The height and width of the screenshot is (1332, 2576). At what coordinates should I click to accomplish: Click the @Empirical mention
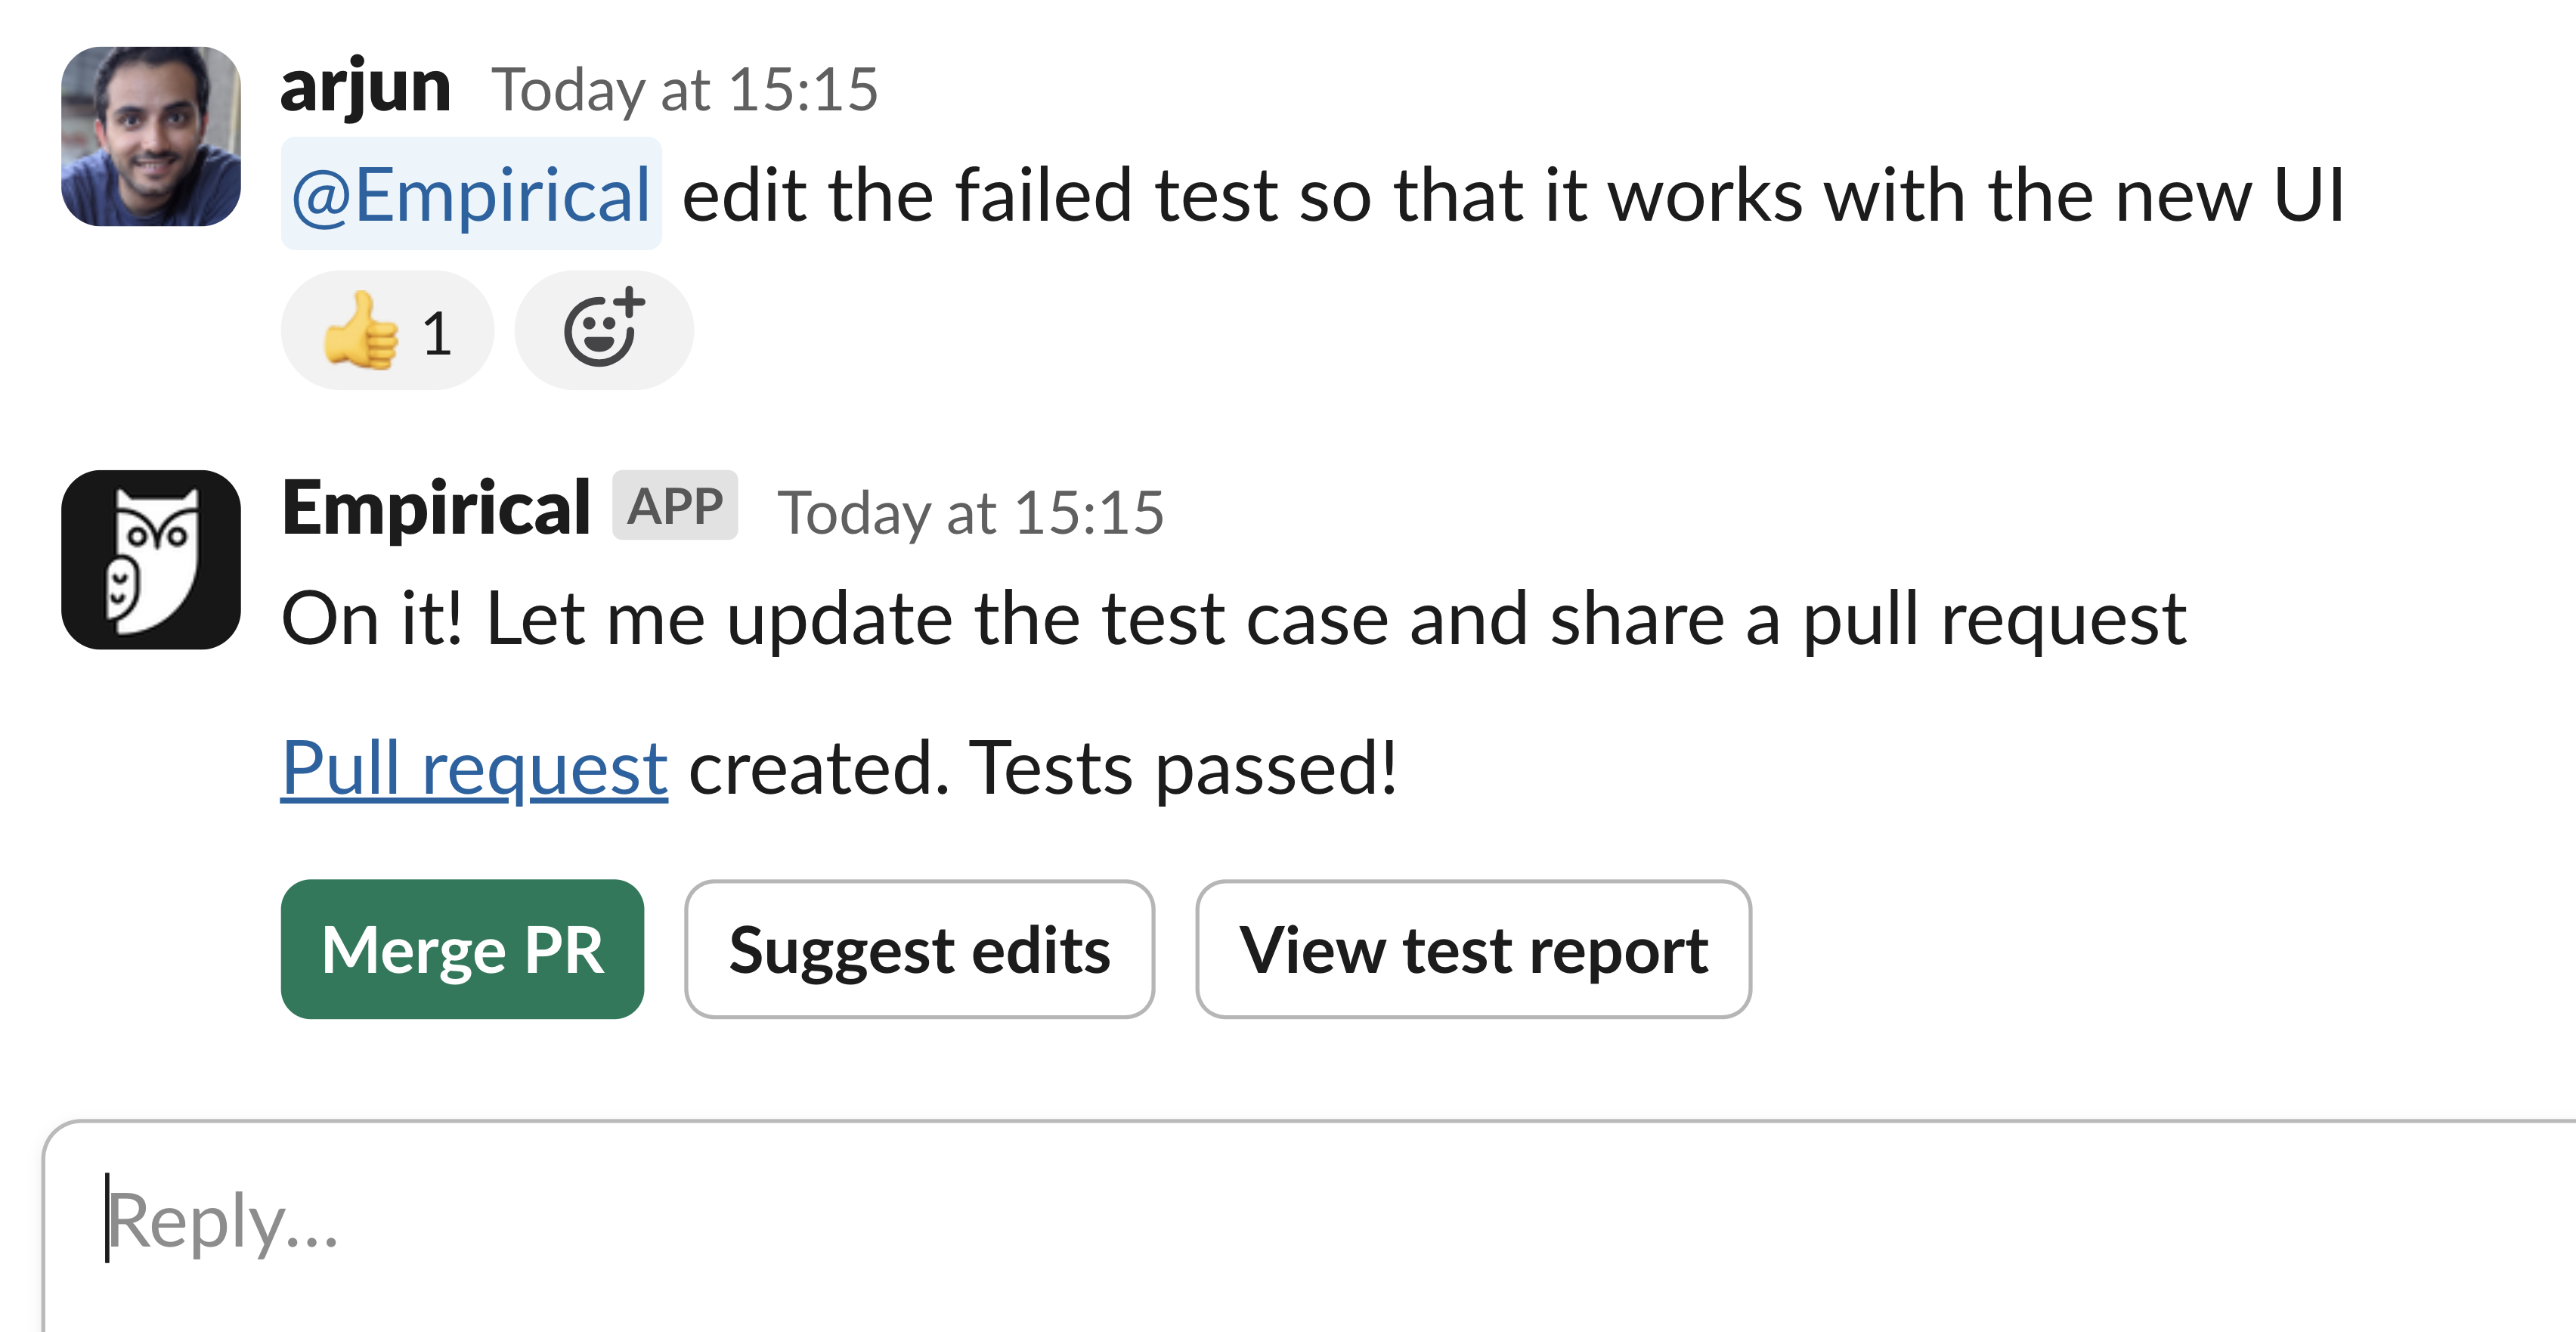[471, 194]
